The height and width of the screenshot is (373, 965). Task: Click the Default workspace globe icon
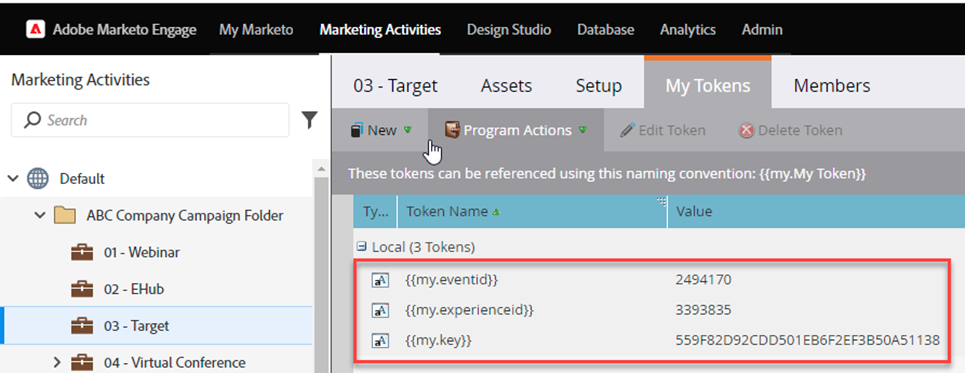38,179
